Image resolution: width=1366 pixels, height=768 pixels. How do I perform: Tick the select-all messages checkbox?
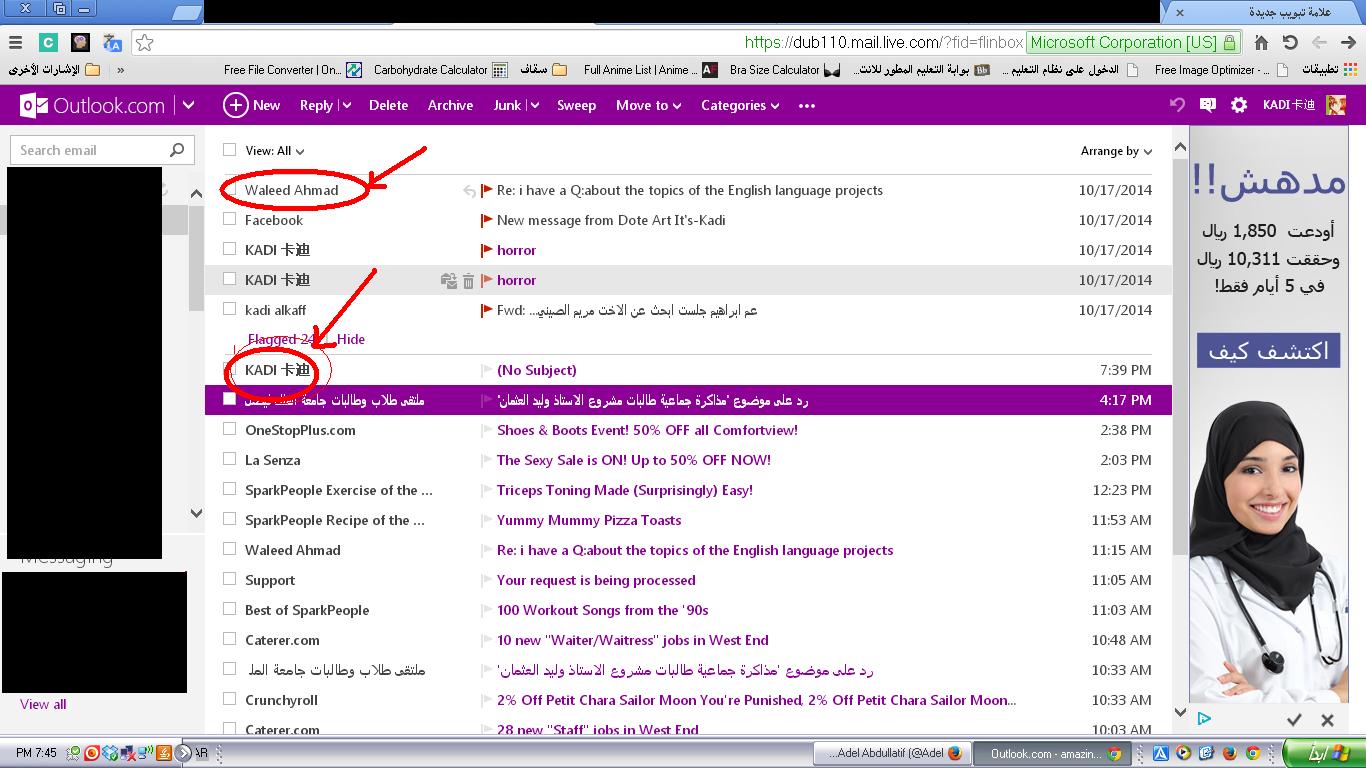(x=229, y=150)
